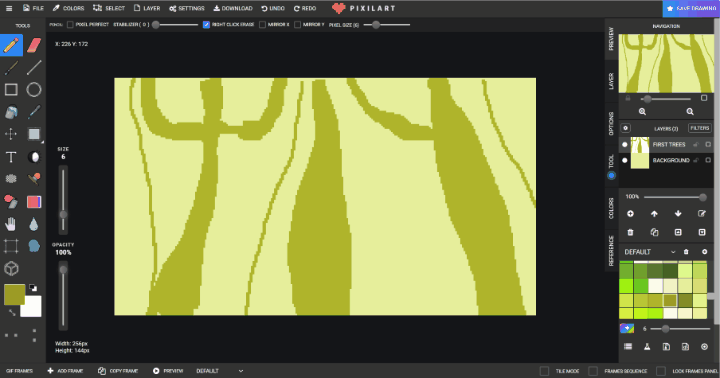Toggle the Tile Mode checkbox

point(544,371)
